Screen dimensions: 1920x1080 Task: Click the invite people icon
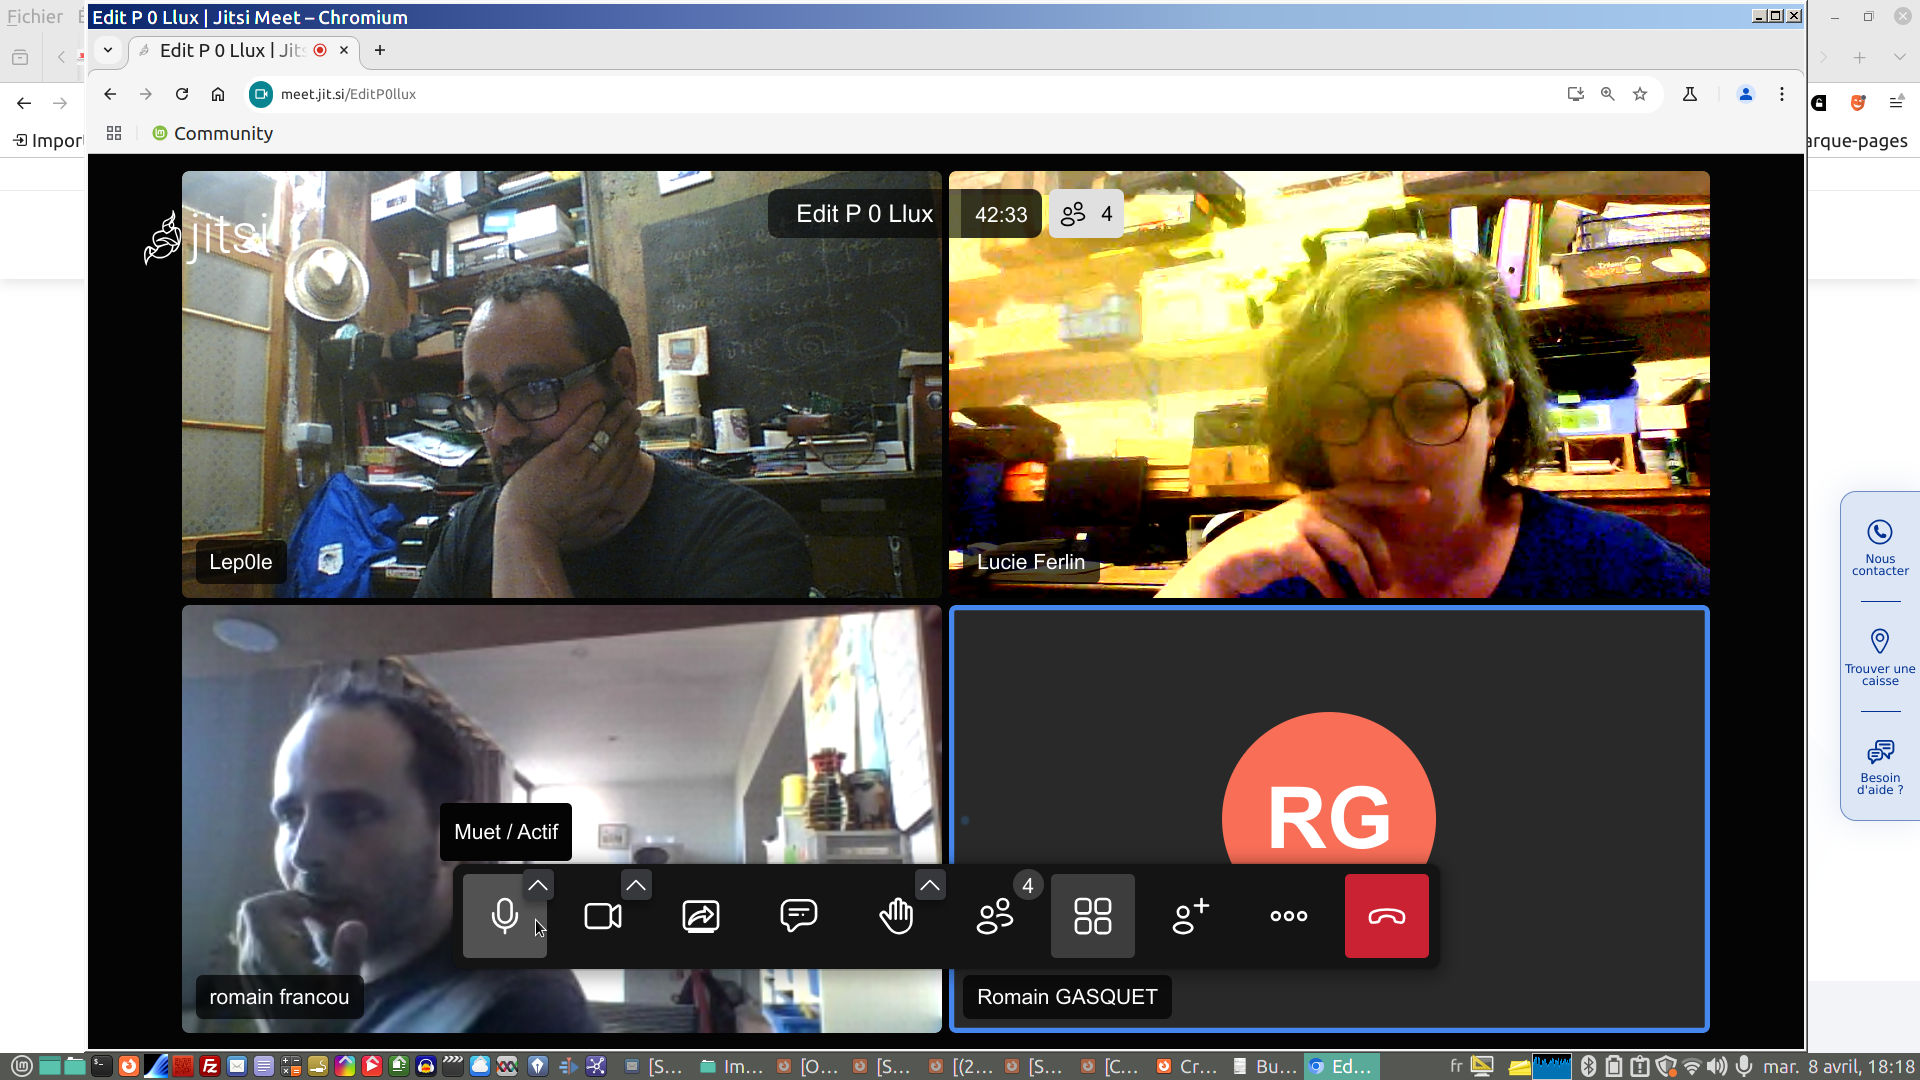1190,916
